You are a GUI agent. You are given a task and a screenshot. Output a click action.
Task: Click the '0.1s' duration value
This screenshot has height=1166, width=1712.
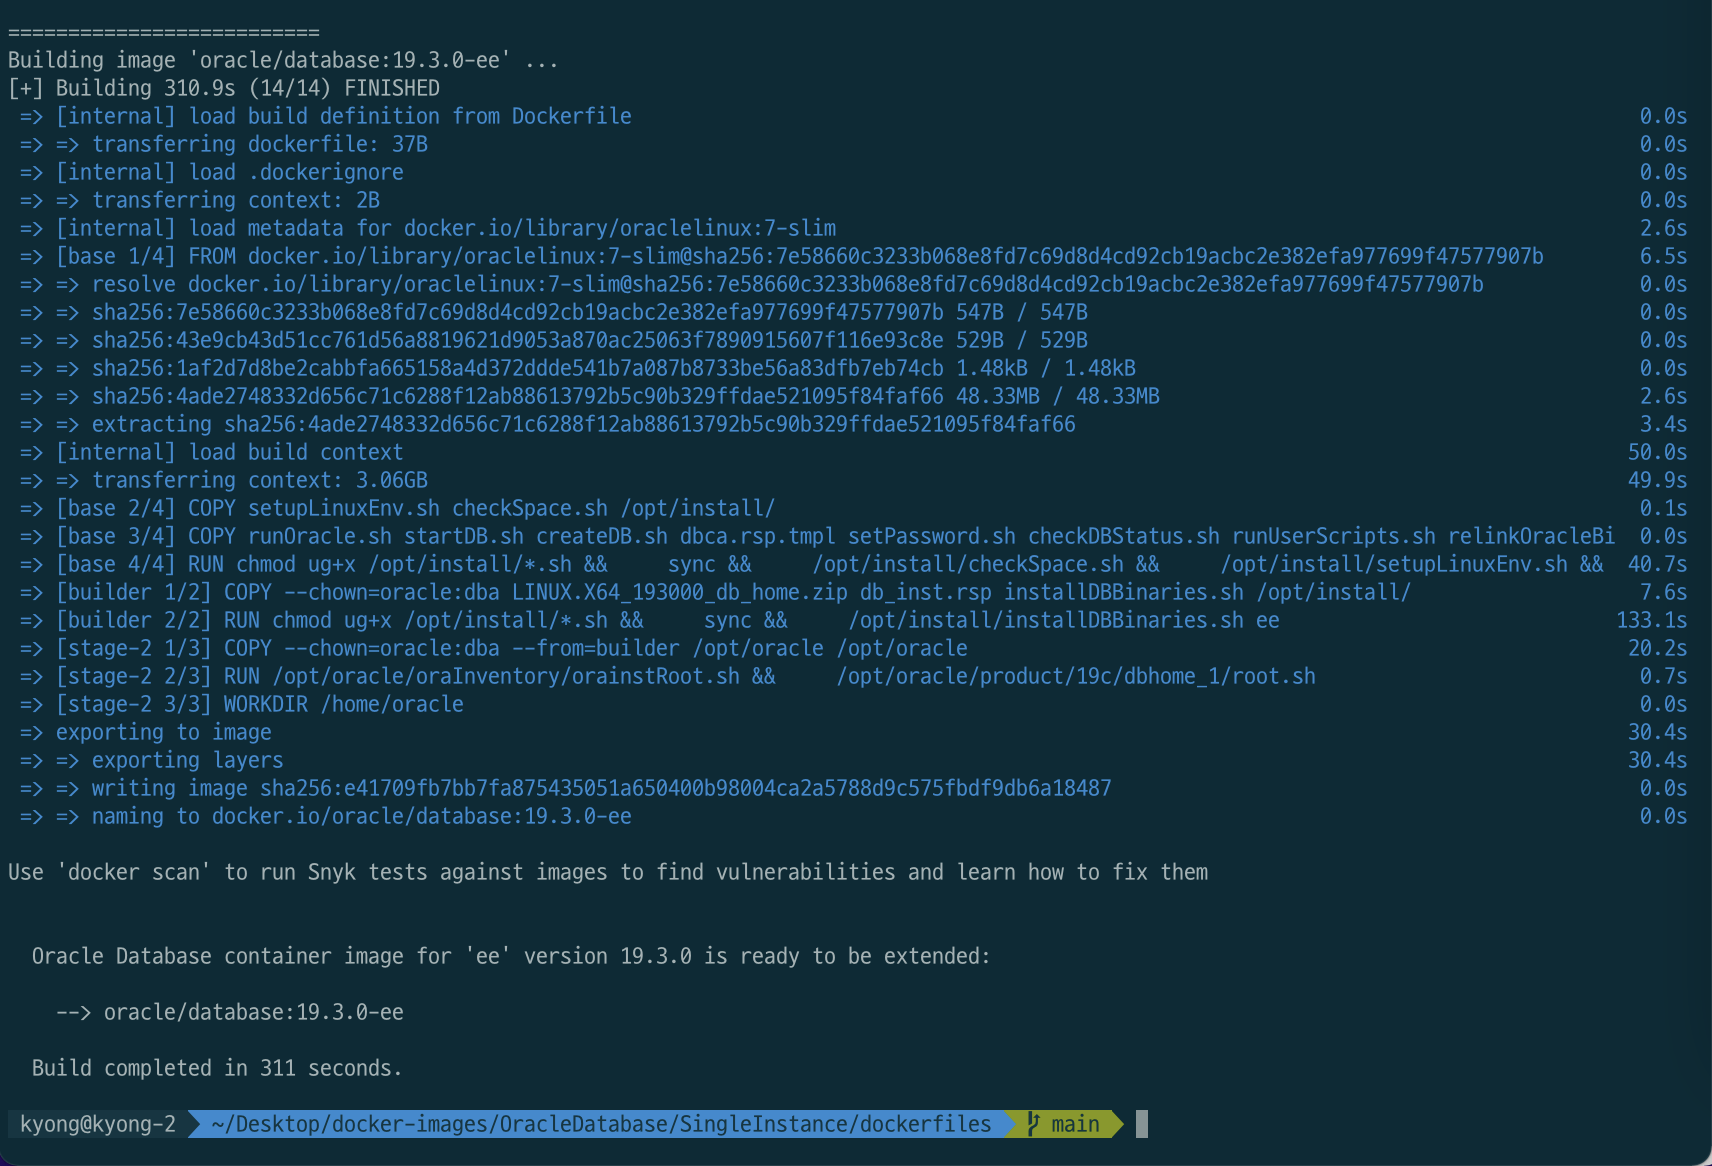tap(1664, 508)
